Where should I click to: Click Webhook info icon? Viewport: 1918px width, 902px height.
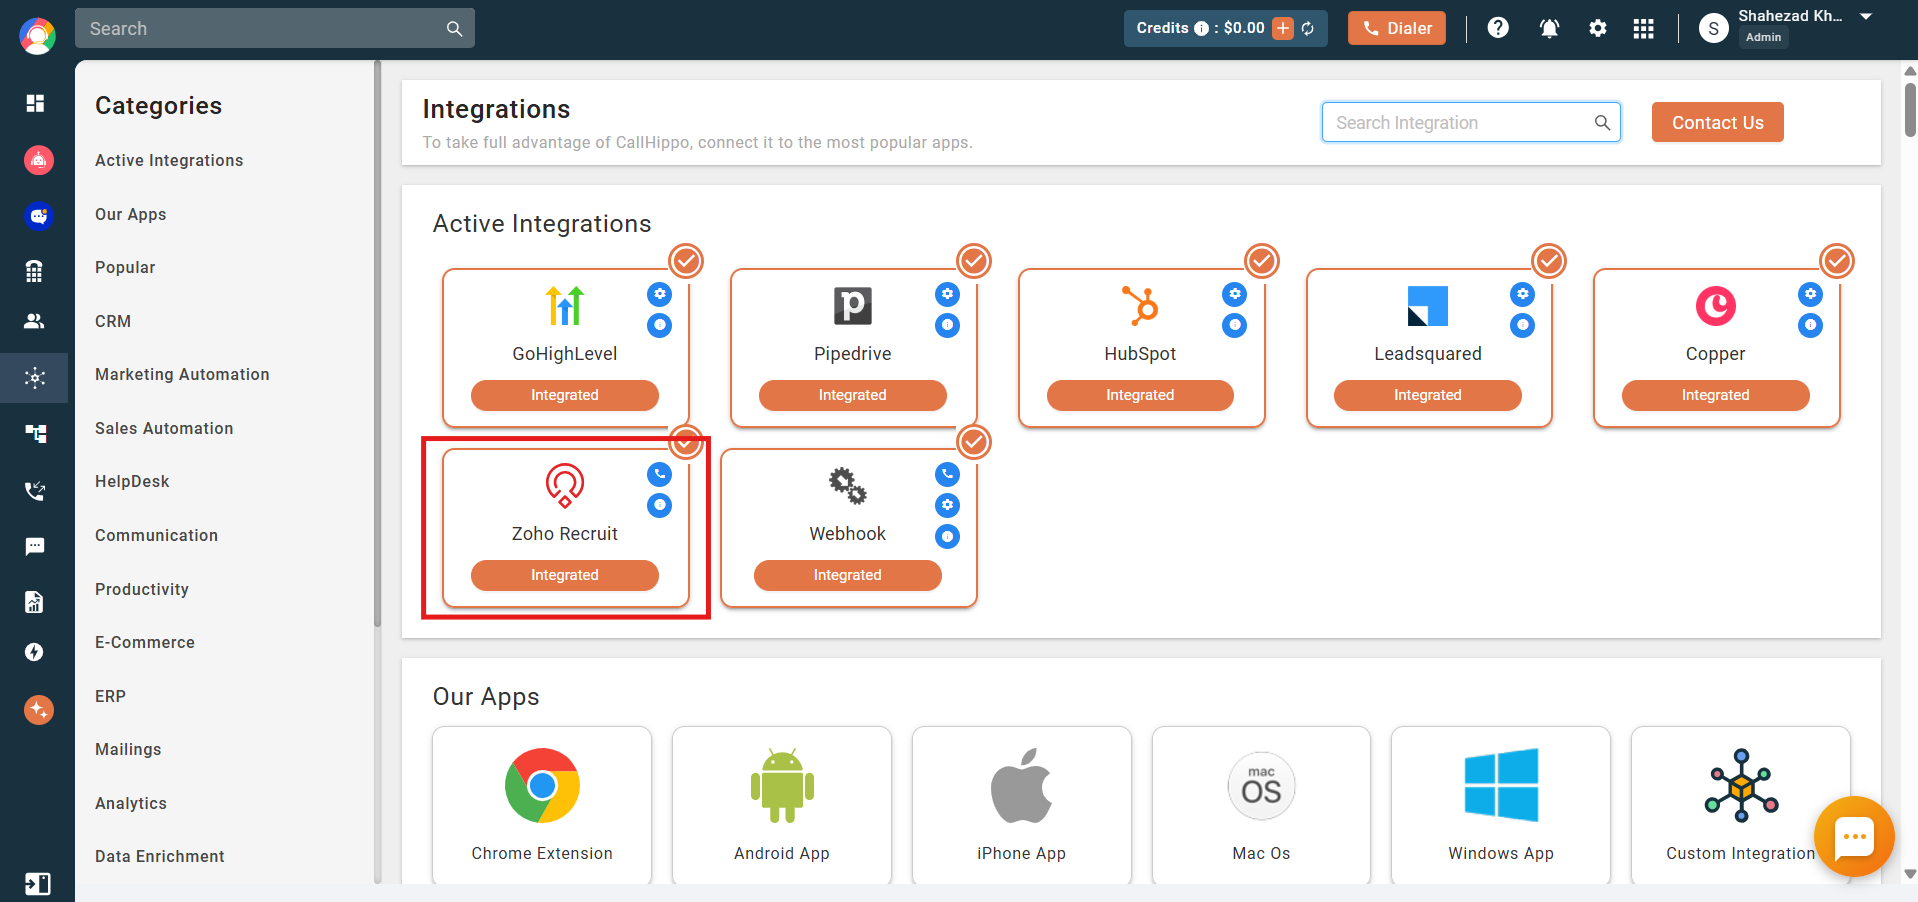pyautogui.click(x=947, y=537)
